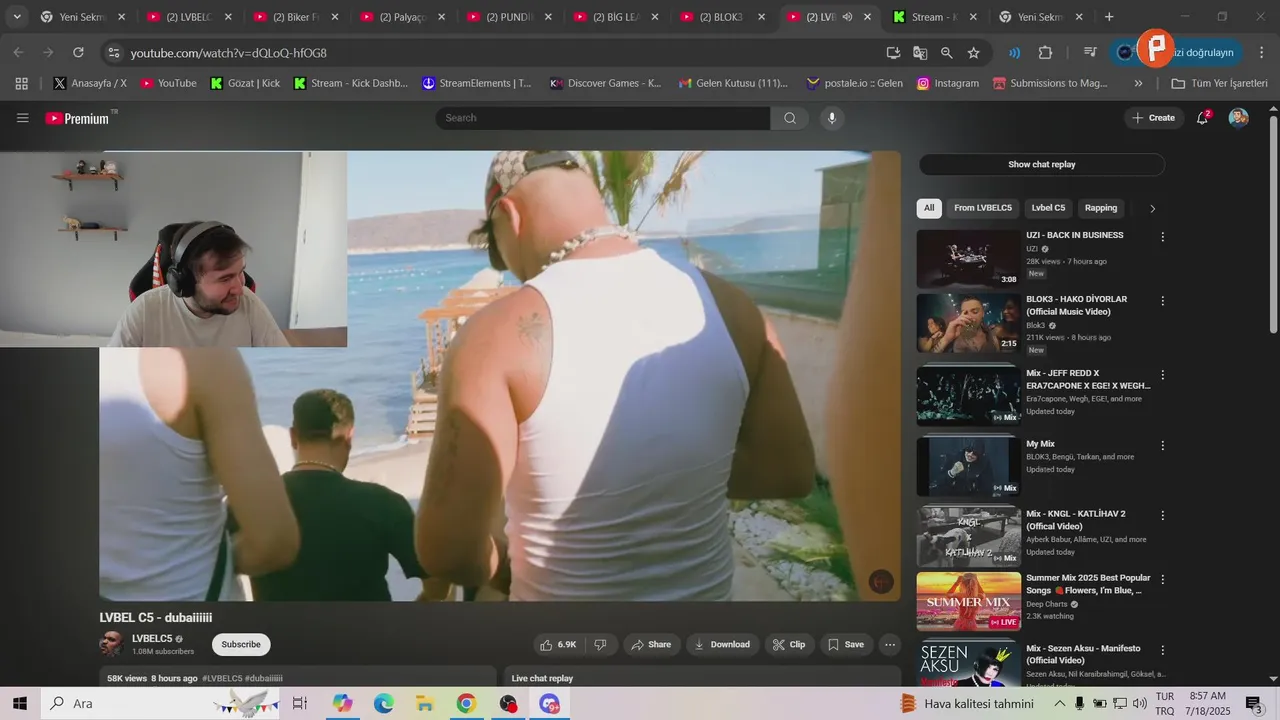Image resolution: width=1280 pixels, height=720 pixels.
Task: Go back in Chrome
Action: tap(18, 52)
